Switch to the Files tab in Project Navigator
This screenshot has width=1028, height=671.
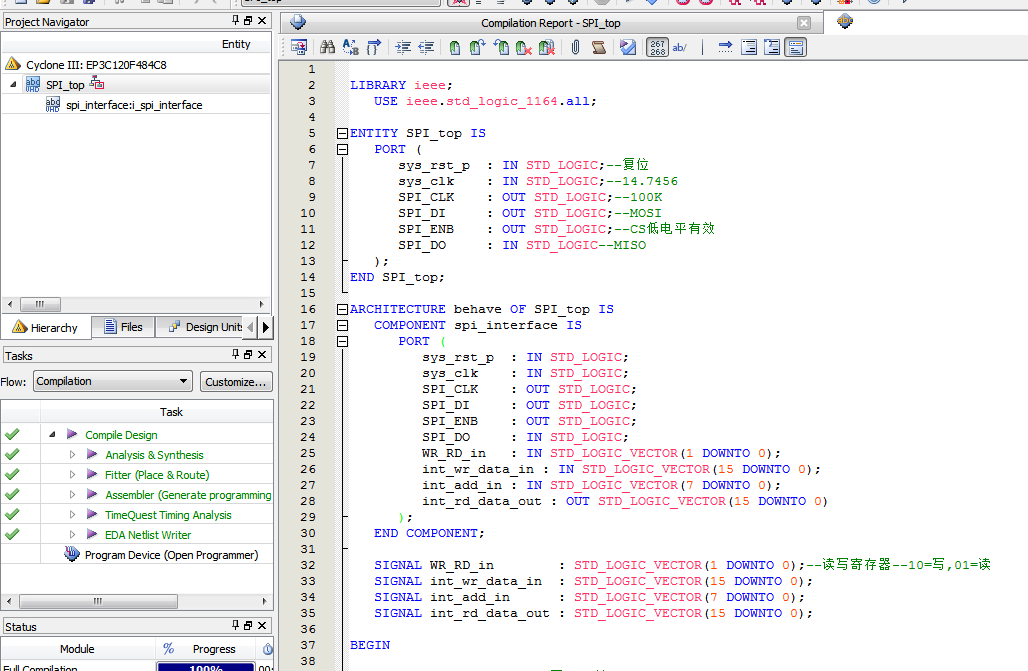[122, 327]
